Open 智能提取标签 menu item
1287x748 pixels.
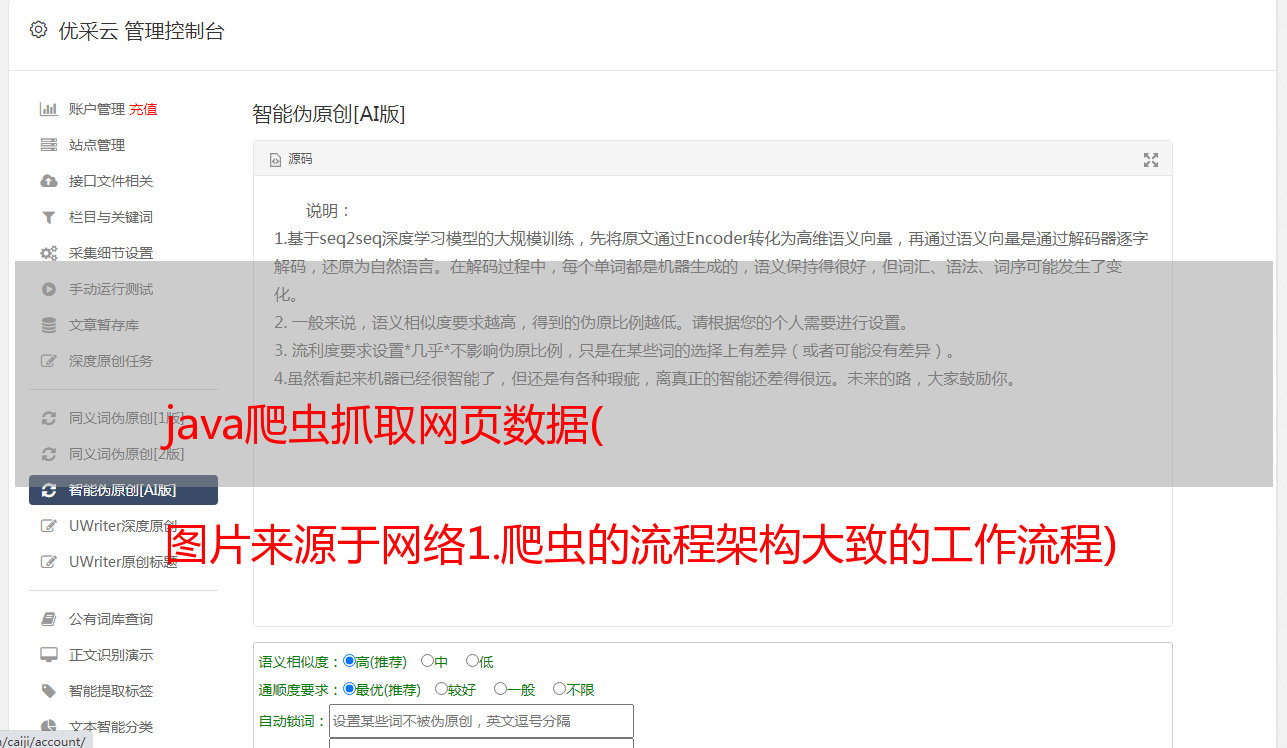pos(111,691)
